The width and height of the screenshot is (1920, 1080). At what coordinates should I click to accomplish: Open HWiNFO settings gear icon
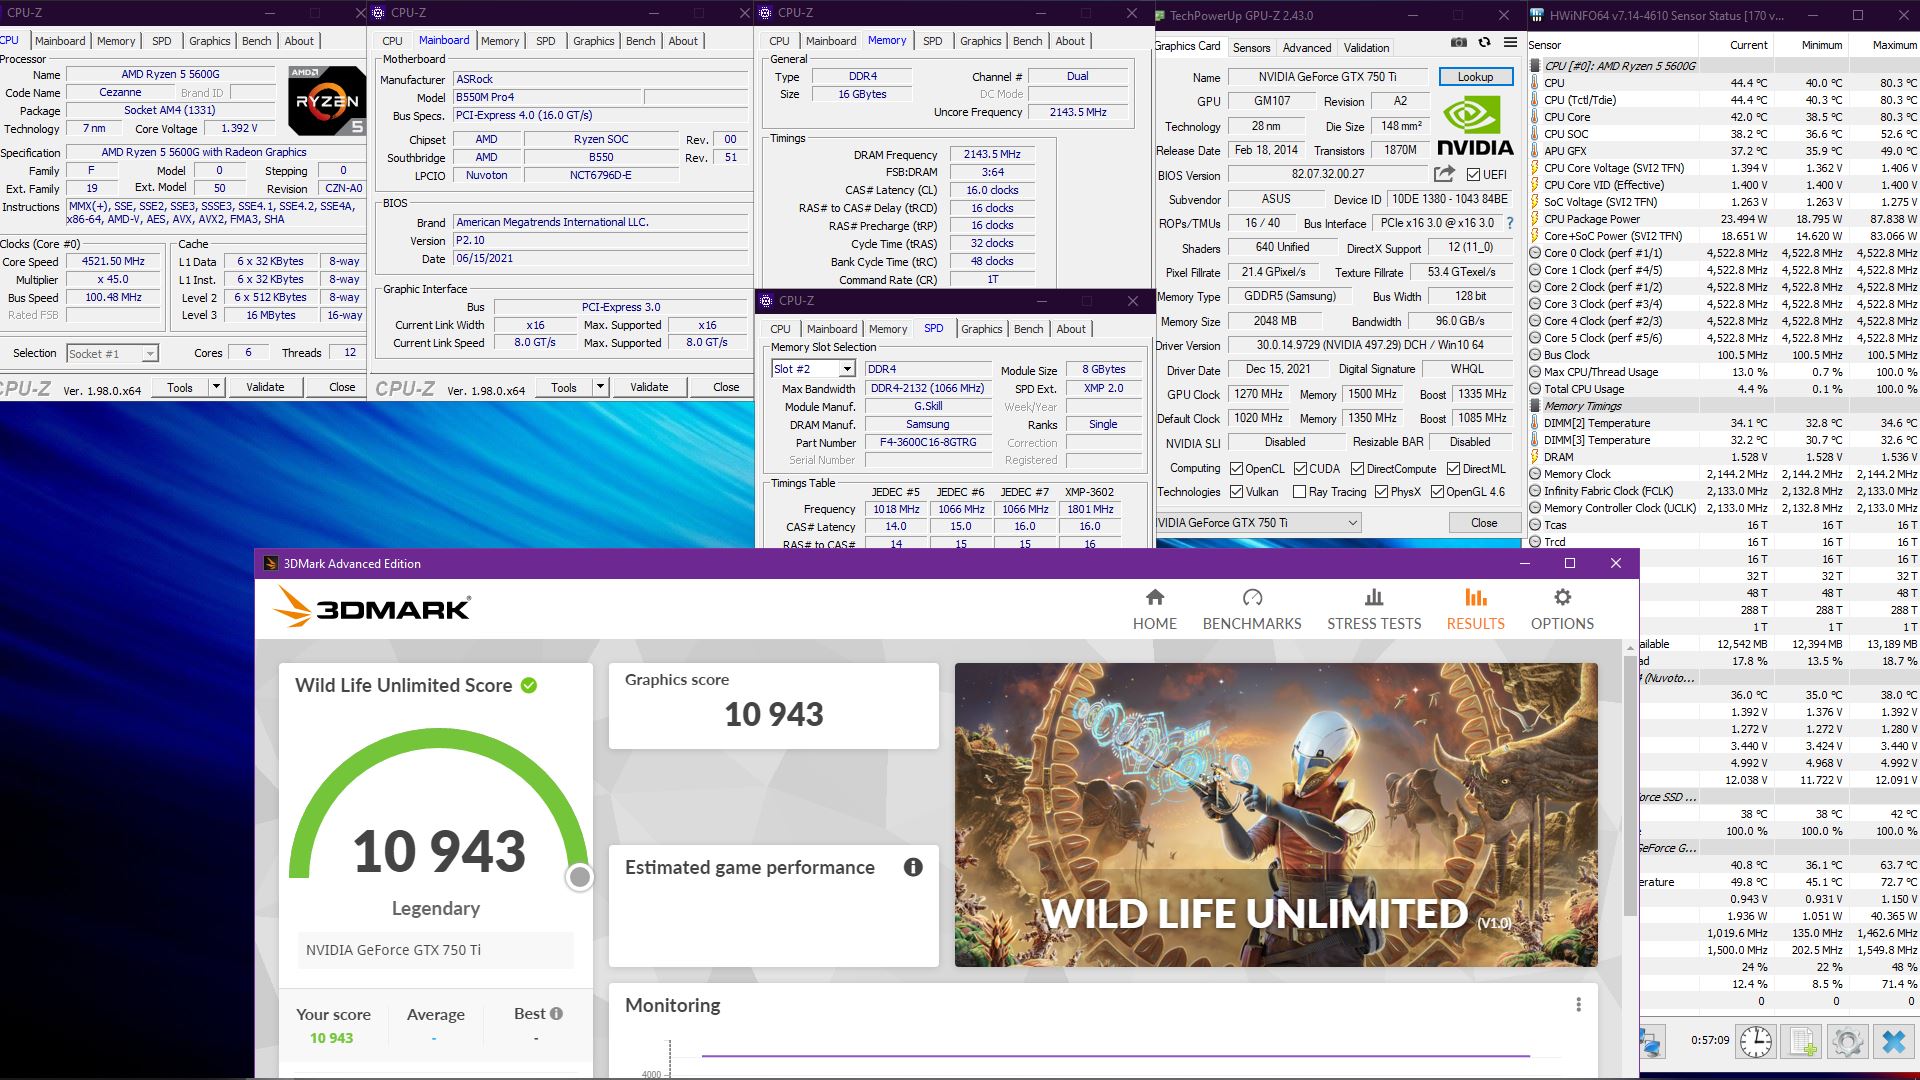[1848, 1041]
